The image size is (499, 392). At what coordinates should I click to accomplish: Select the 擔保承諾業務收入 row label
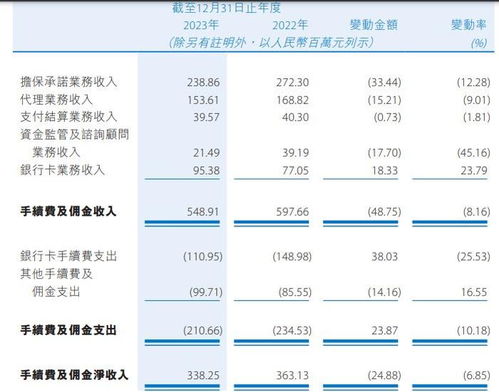tap(69, 82)
